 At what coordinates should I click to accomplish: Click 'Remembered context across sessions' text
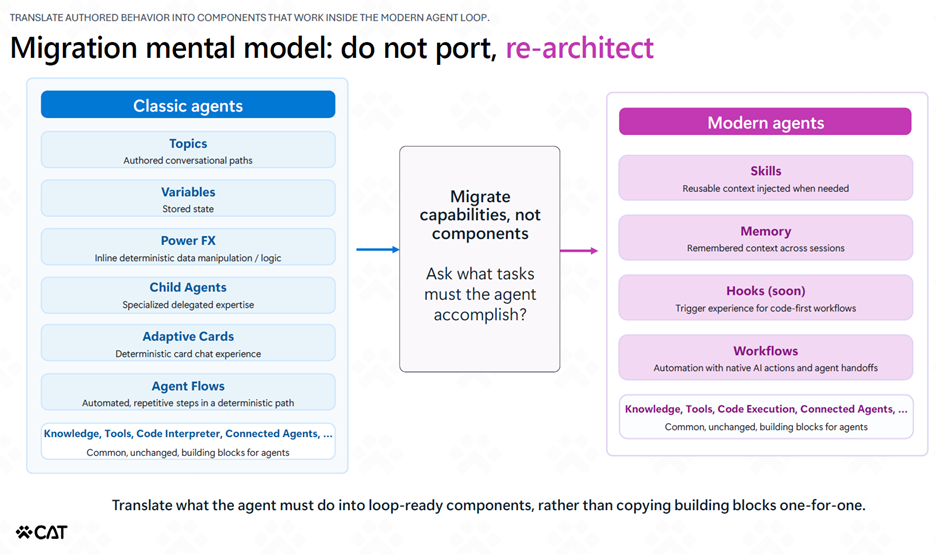765,248
